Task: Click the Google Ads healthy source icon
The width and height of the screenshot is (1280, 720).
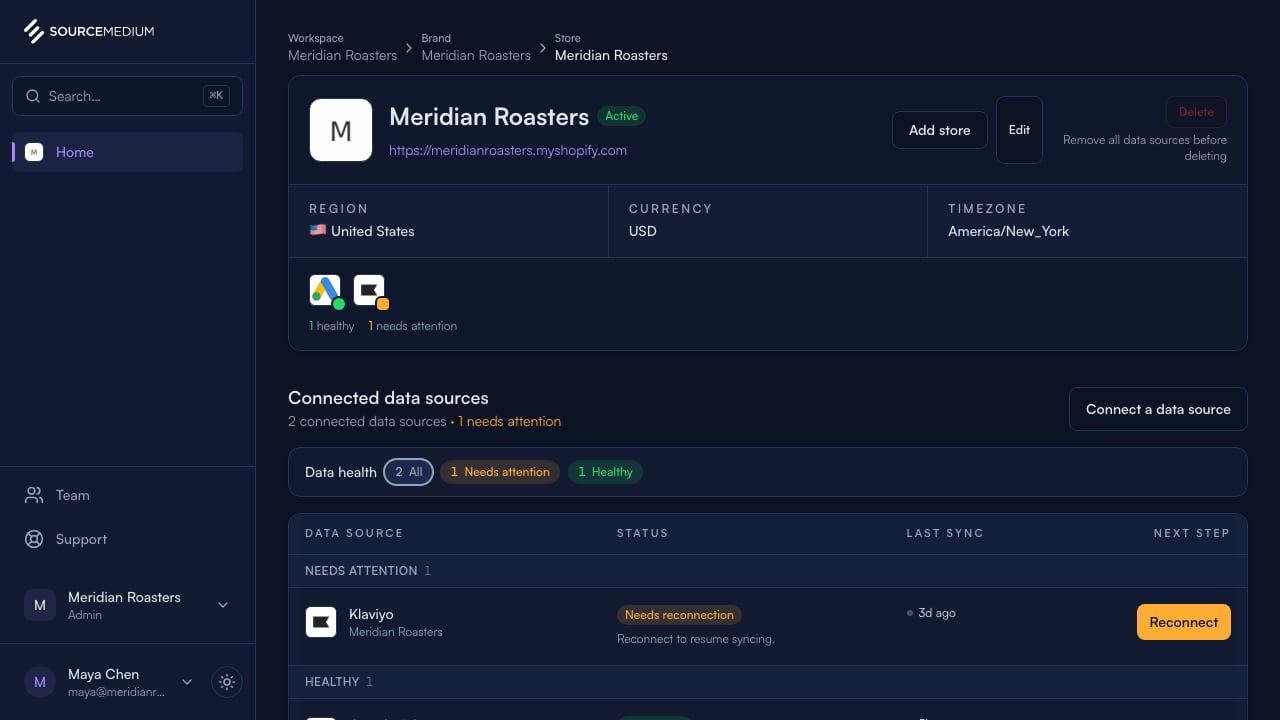Action: point(325,290)
